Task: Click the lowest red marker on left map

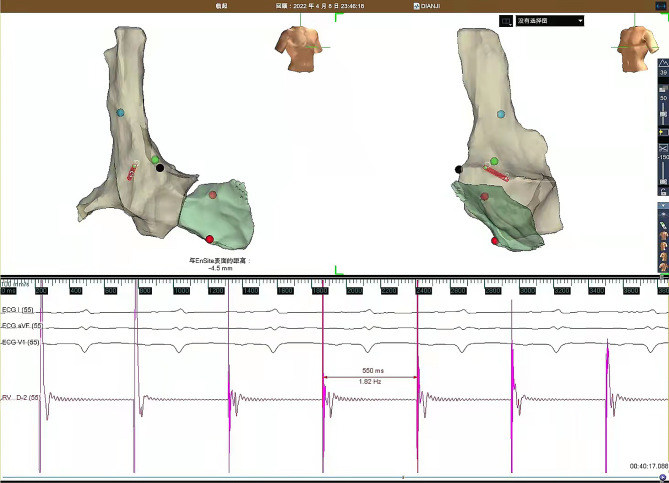Action: pos(209,239)
